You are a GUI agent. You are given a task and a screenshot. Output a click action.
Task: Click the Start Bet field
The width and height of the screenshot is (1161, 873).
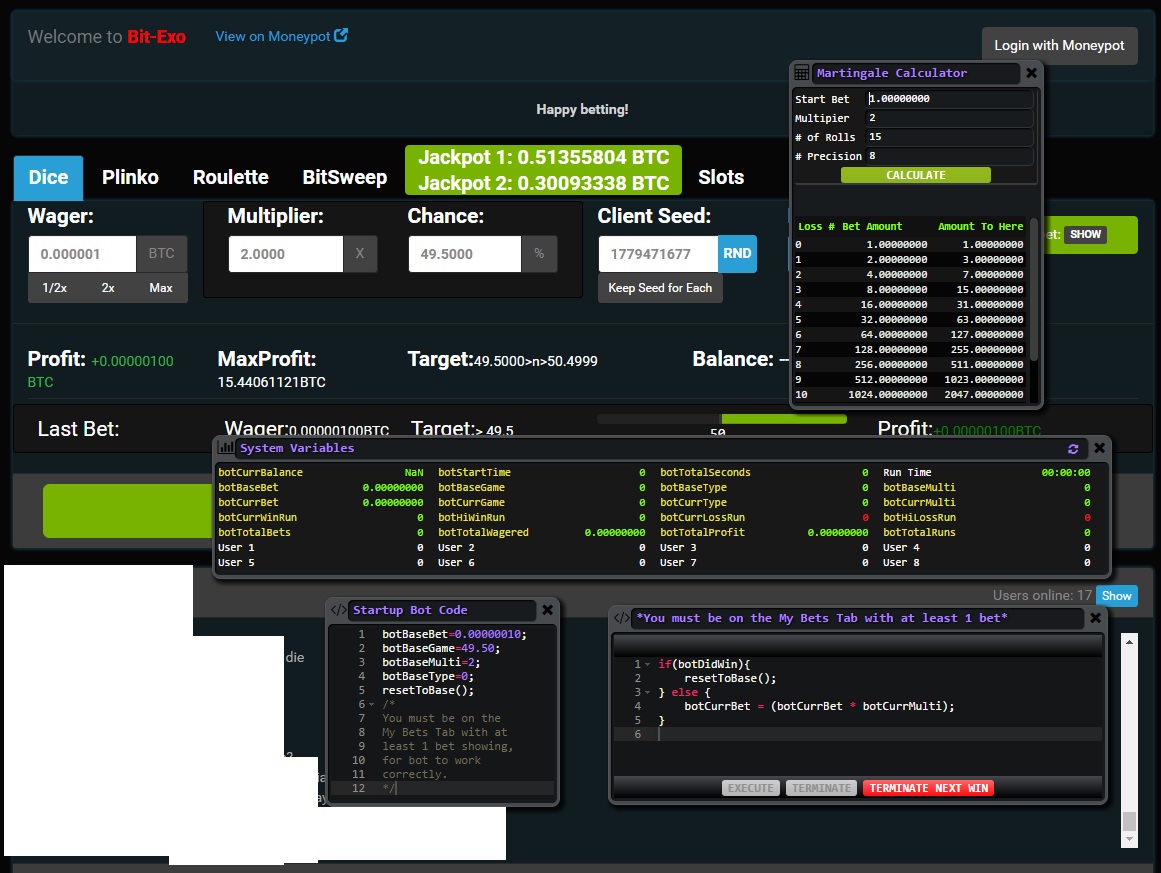pos(949,98)
